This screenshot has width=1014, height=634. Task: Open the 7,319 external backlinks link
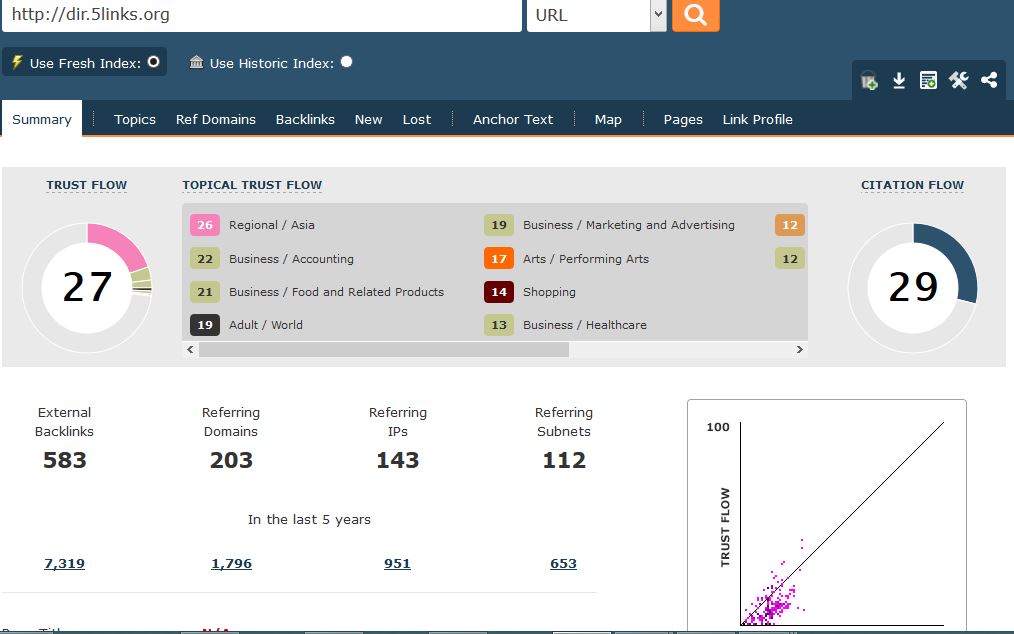click(64, 563)
